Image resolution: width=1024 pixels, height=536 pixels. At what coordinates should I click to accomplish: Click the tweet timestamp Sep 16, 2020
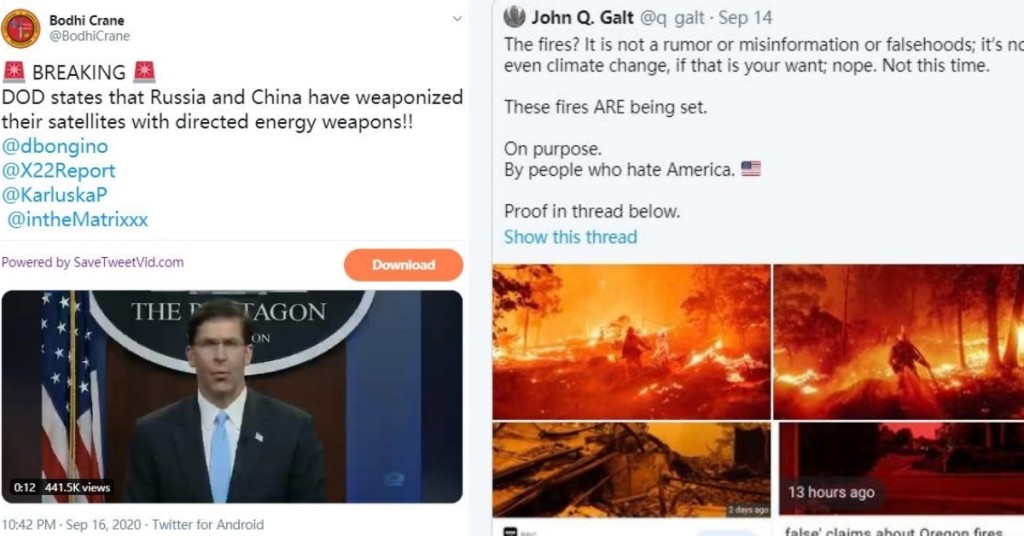click(103, 525)
